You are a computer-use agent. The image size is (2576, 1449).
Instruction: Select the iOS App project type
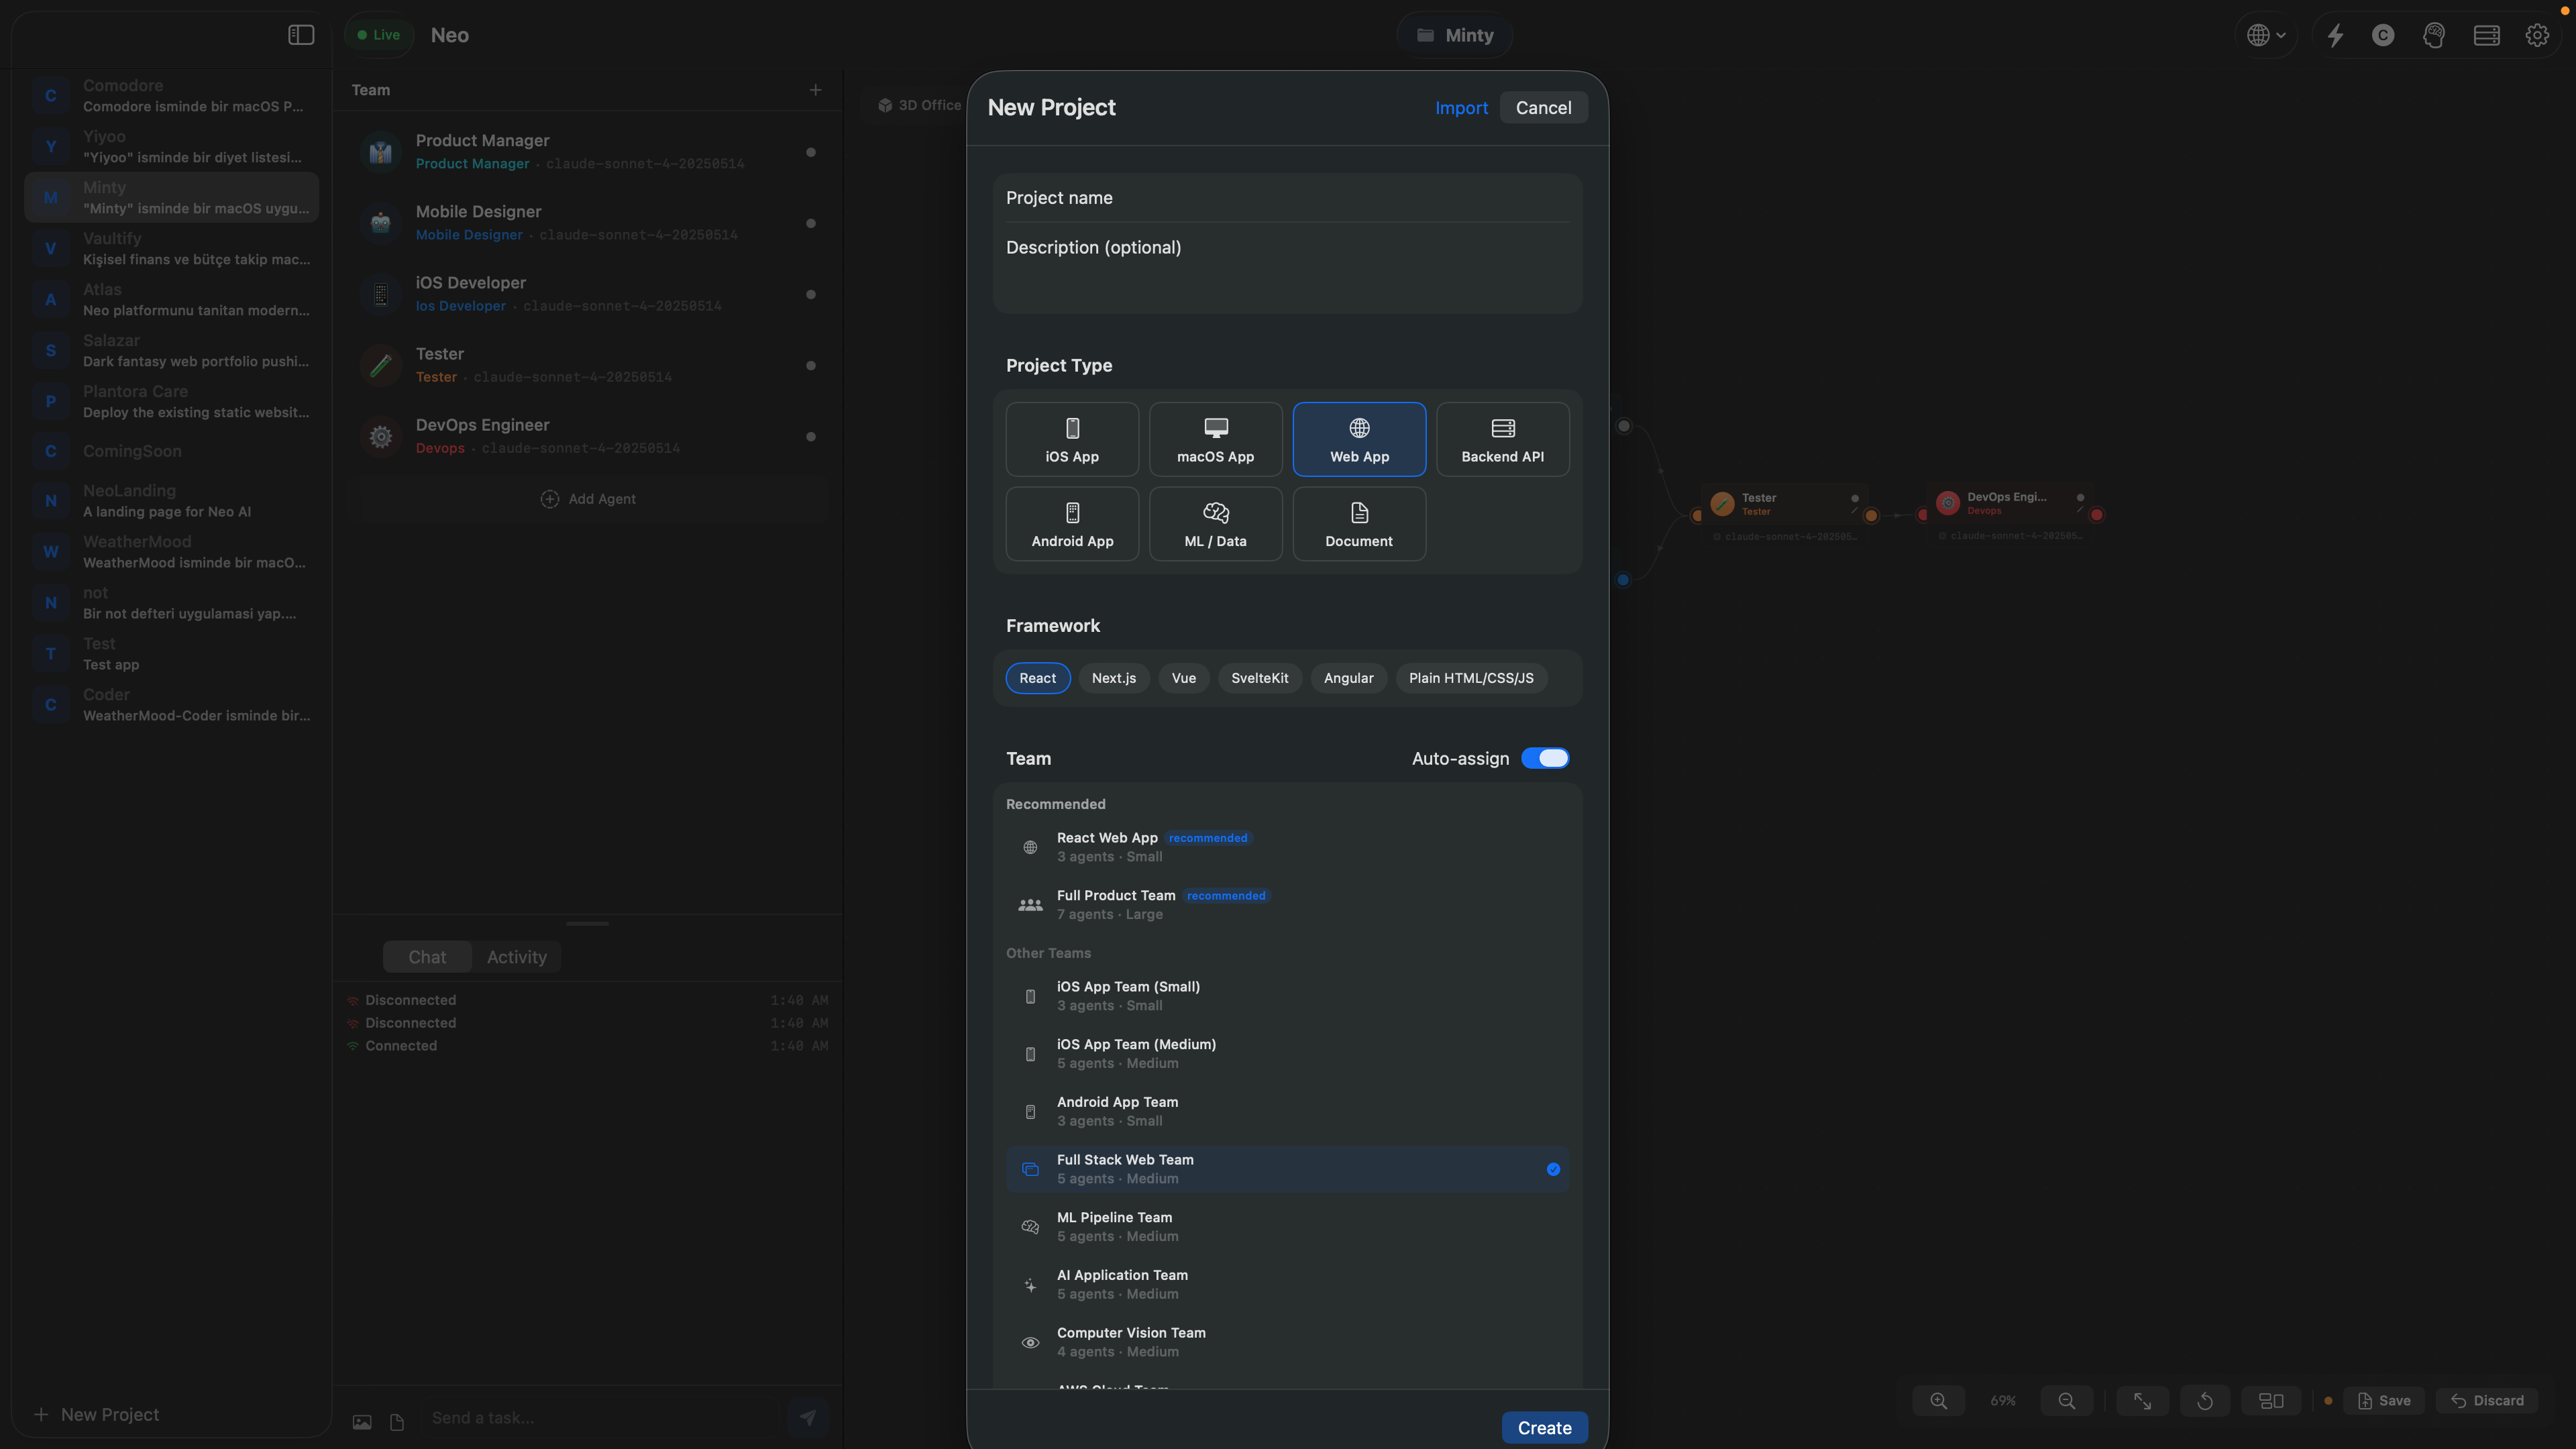pyautogui.click(x=1072, y=439)
